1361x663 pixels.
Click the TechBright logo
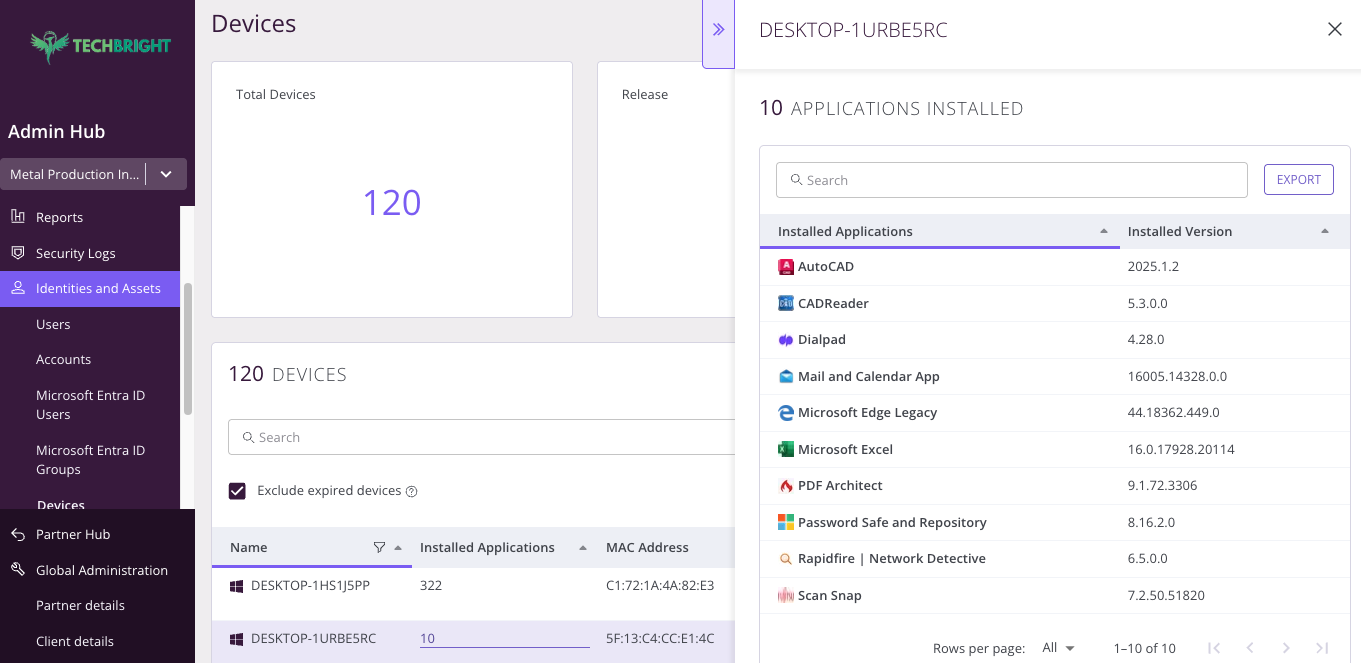100,46
